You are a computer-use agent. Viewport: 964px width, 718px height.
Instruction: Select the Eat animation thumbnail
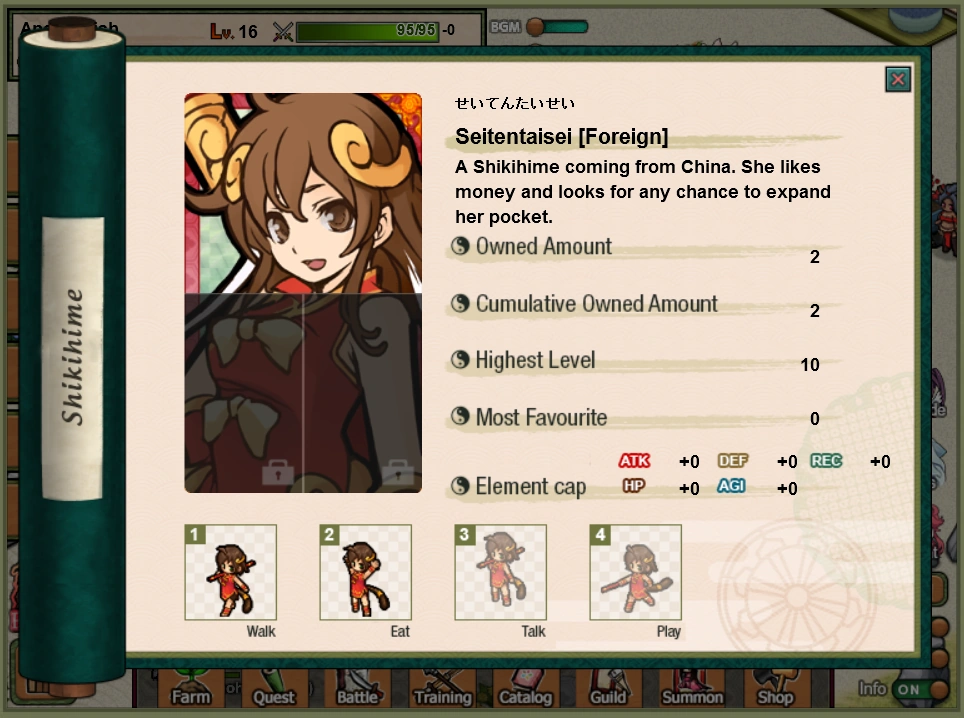[x=365, y=572]
